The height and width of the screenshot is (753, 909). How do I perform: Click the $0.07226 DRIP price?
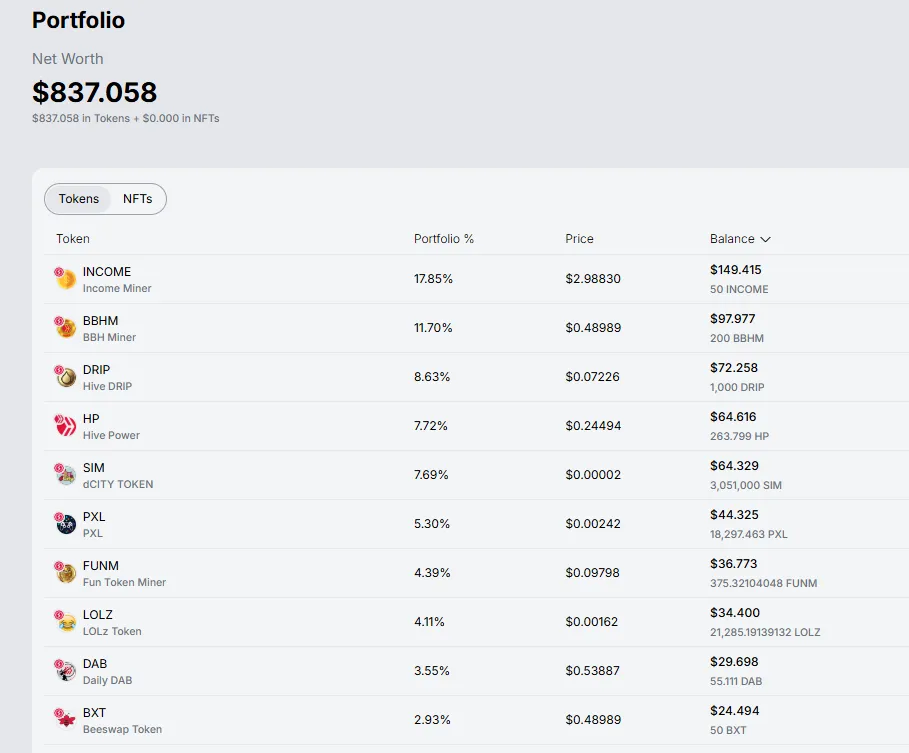[592, 377]
